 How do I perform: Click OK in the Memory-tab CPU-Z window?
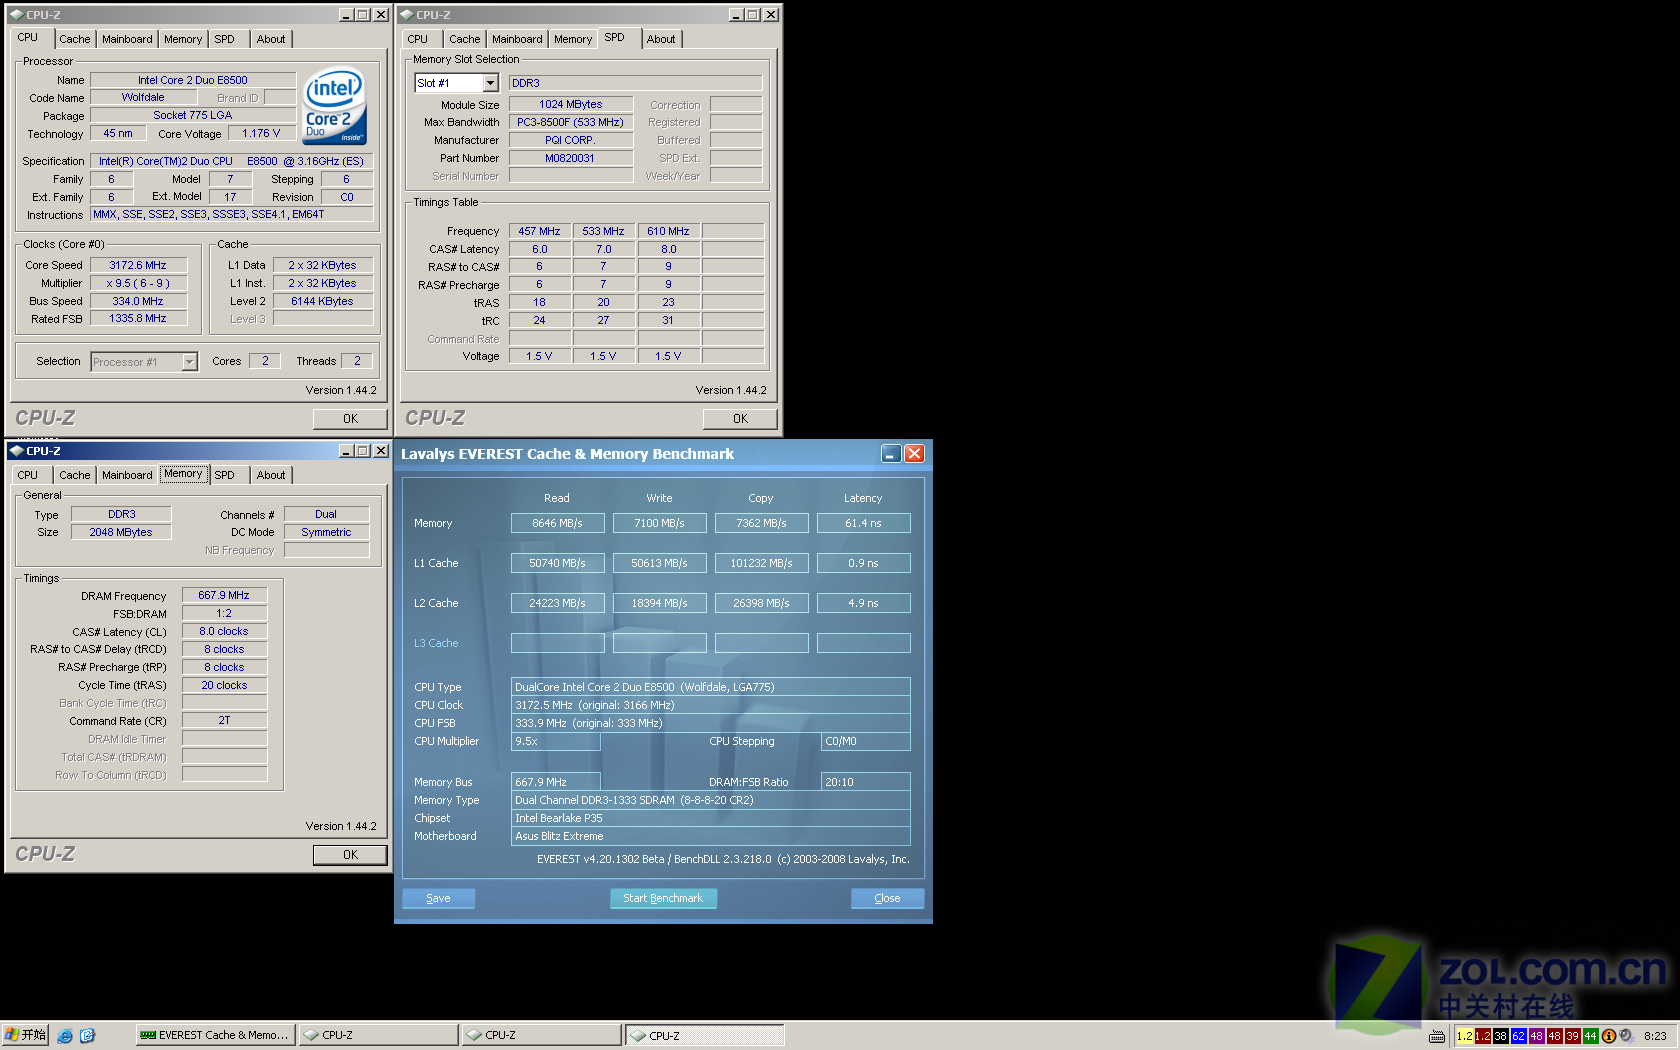350,855
